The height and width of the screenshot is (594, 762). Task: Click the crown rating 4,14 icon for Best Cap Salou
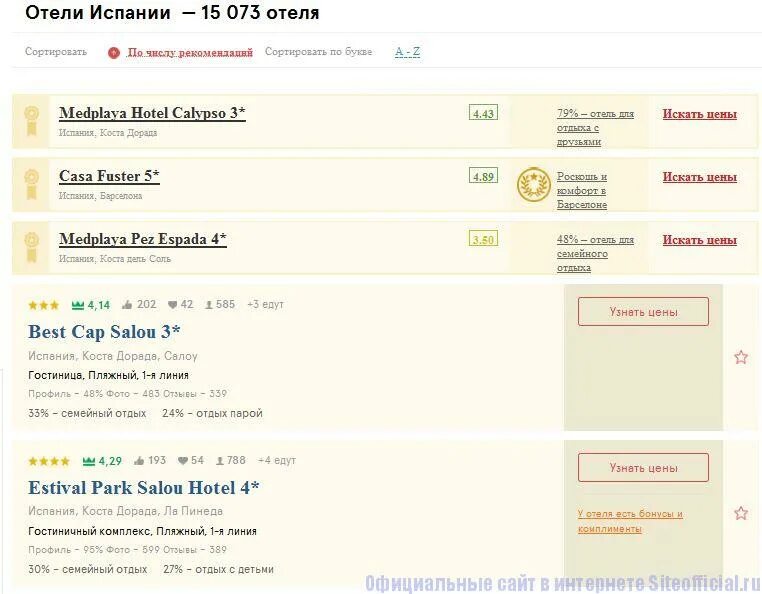coord(78,305)
